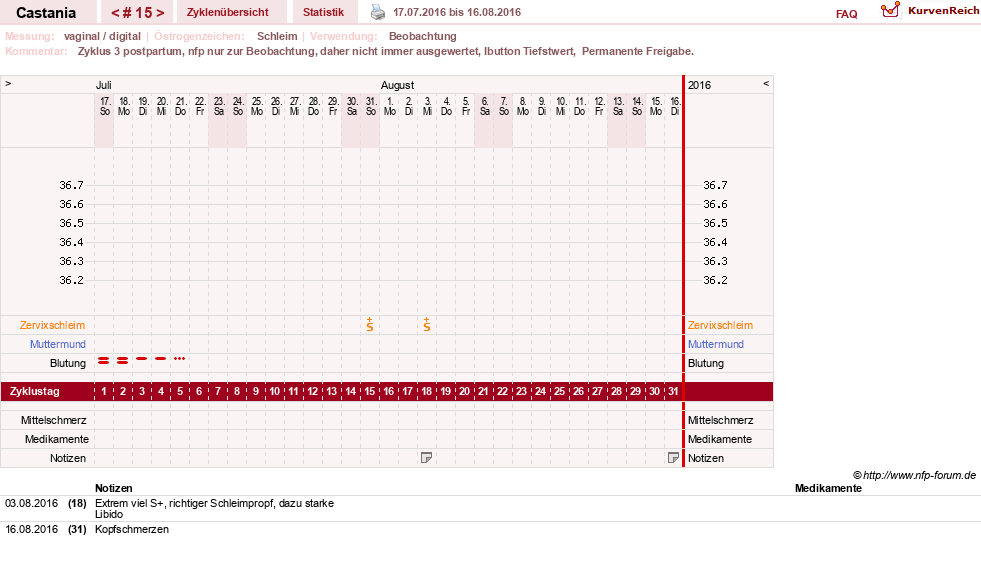Select cycle day 18 in the Zyklustag bar
The width and height of the screenshot is (981, 561).
[427, 391]
